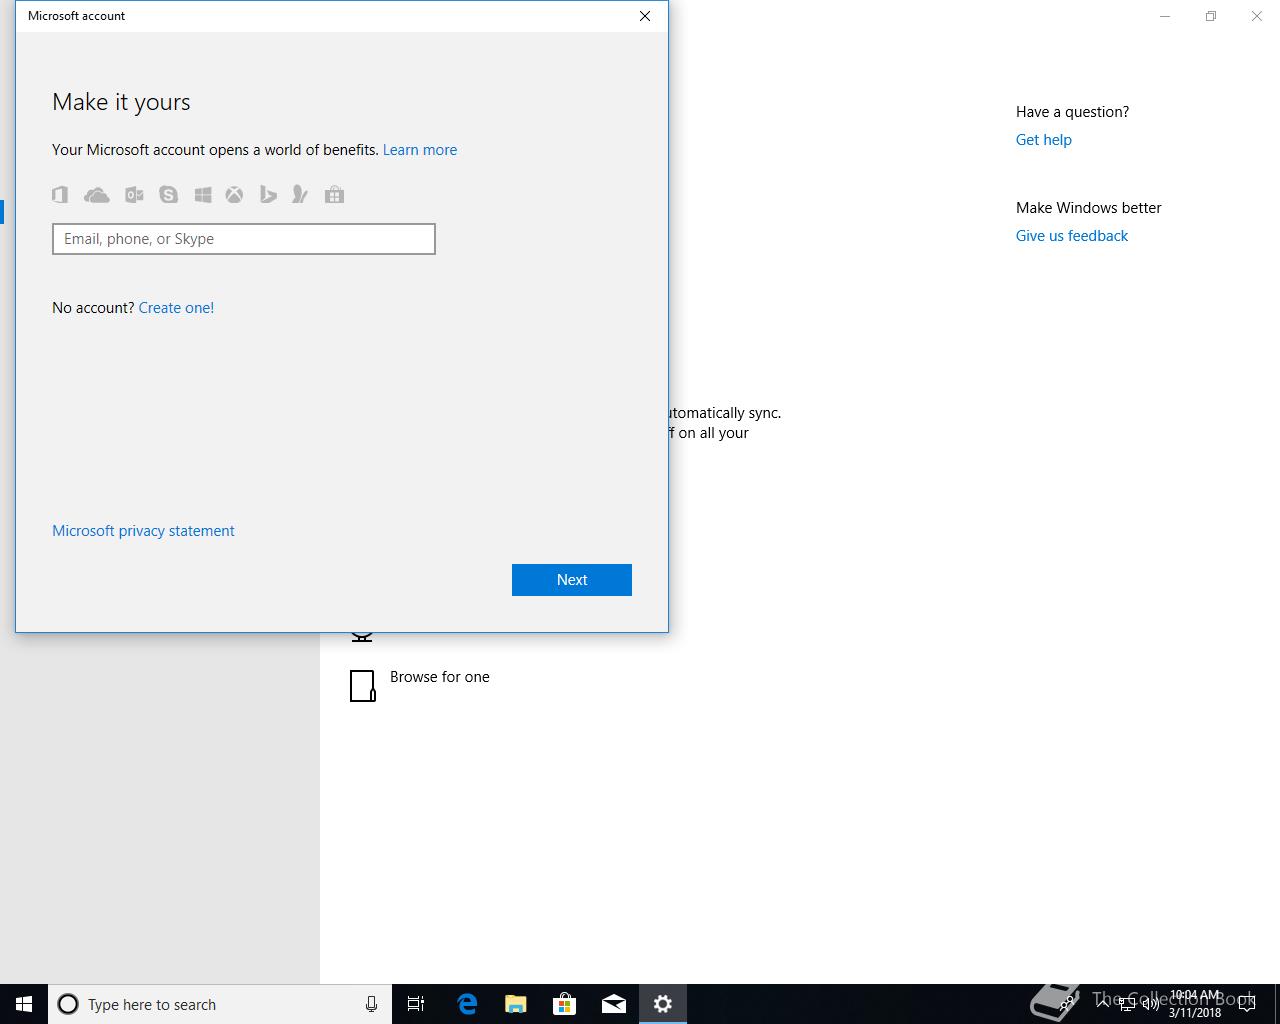Activate the Cortana microphone icon
1280x1024 pixels.
371,1004
